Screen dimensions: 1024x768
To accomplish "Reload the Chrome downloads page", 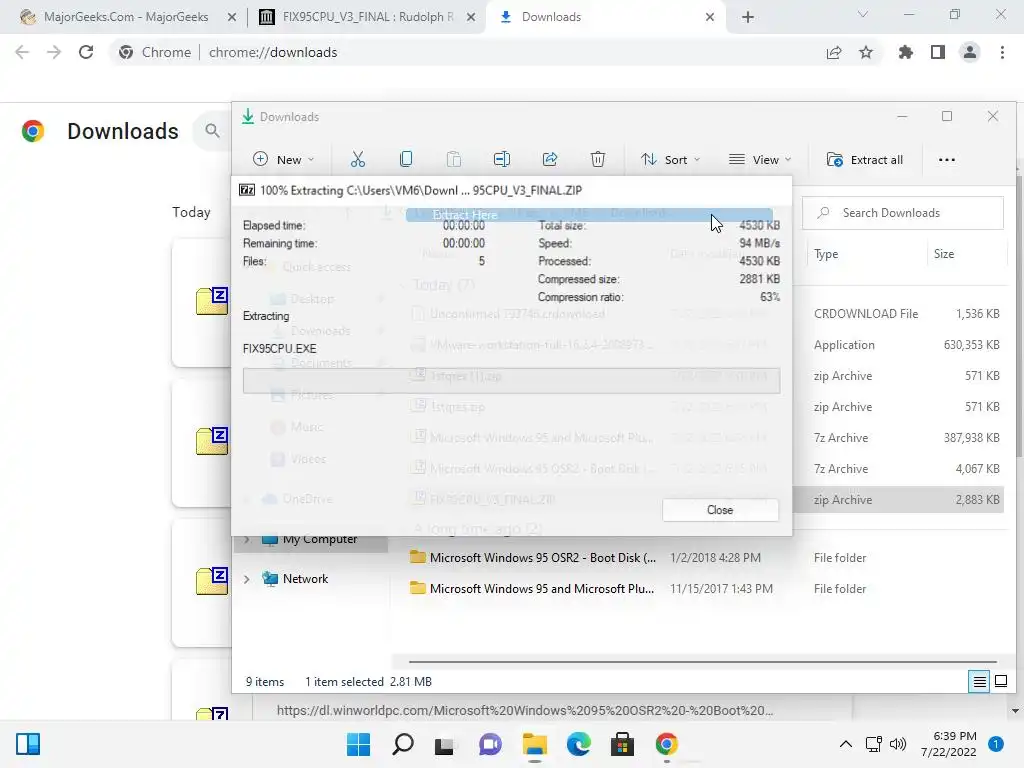I will [86, 52].
